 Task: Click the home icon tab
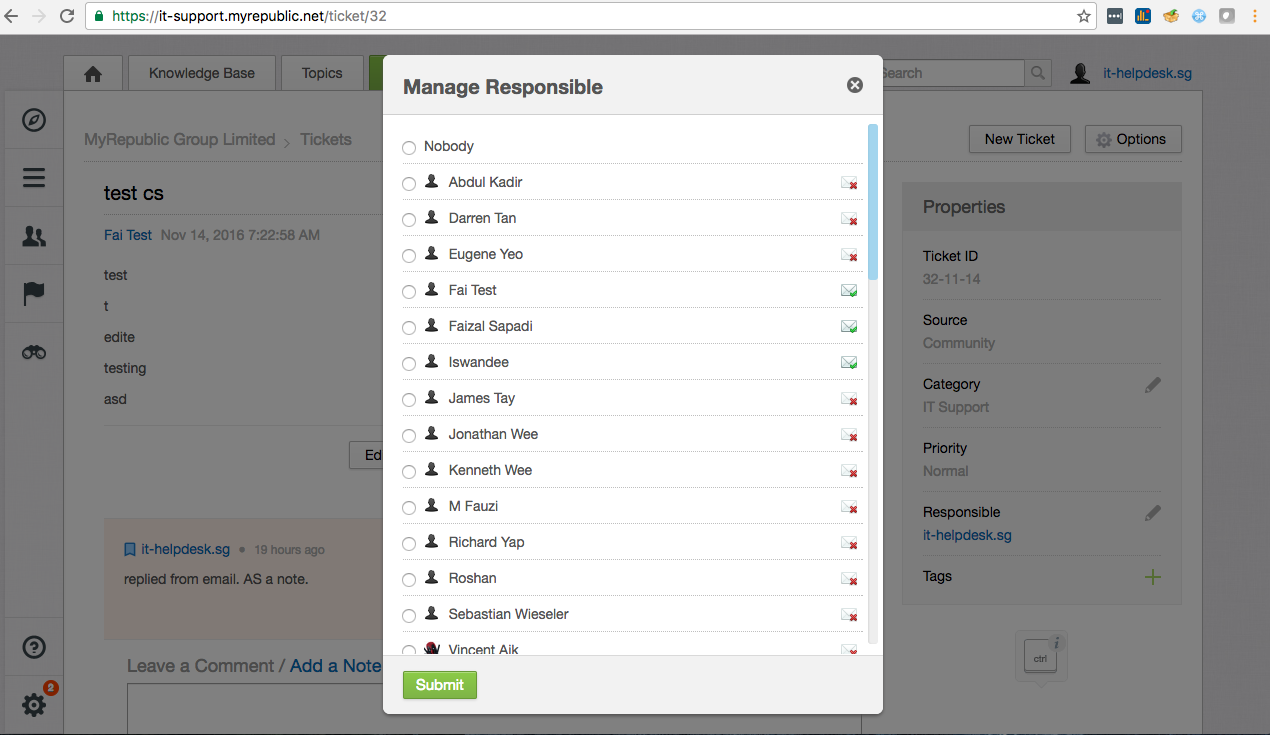(x=93, y=74)
